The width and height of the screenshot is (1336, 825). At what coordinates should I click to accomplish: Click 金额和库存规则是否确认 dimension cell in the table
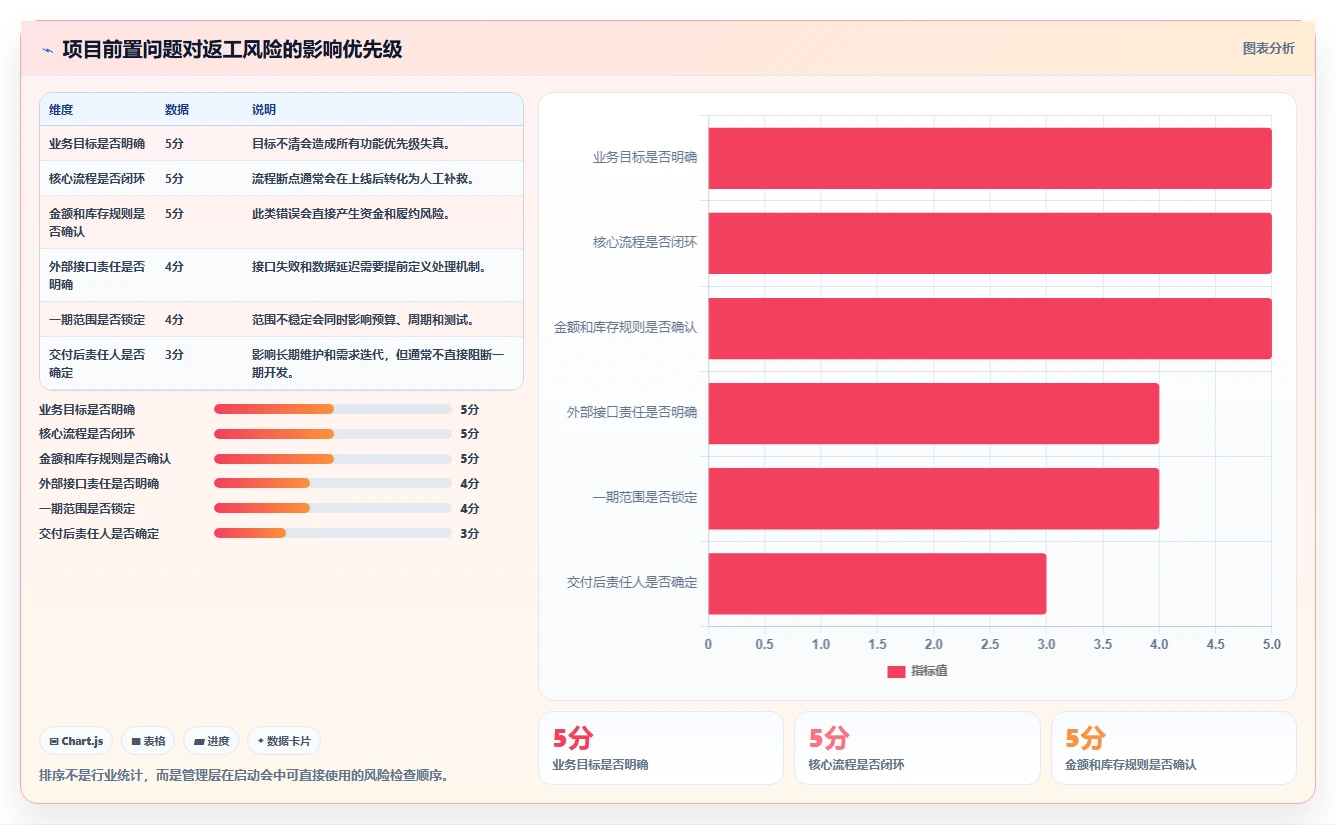[97, 222]
